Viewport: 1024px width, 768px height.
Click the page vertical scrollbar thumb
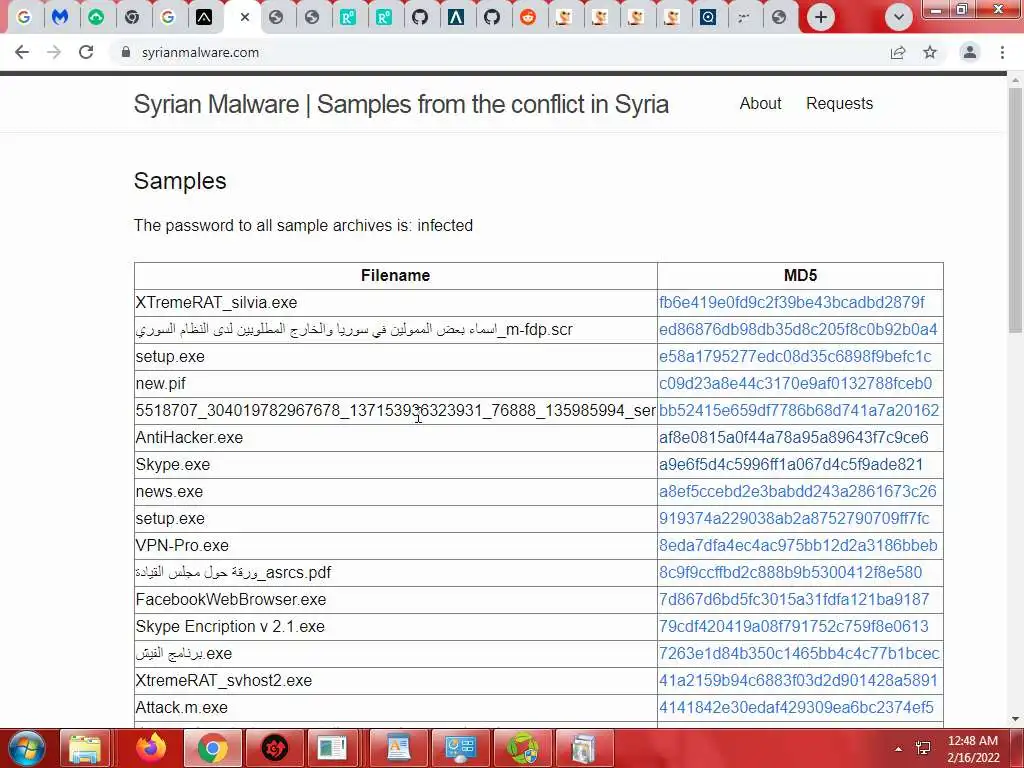tap(1015, 209)
